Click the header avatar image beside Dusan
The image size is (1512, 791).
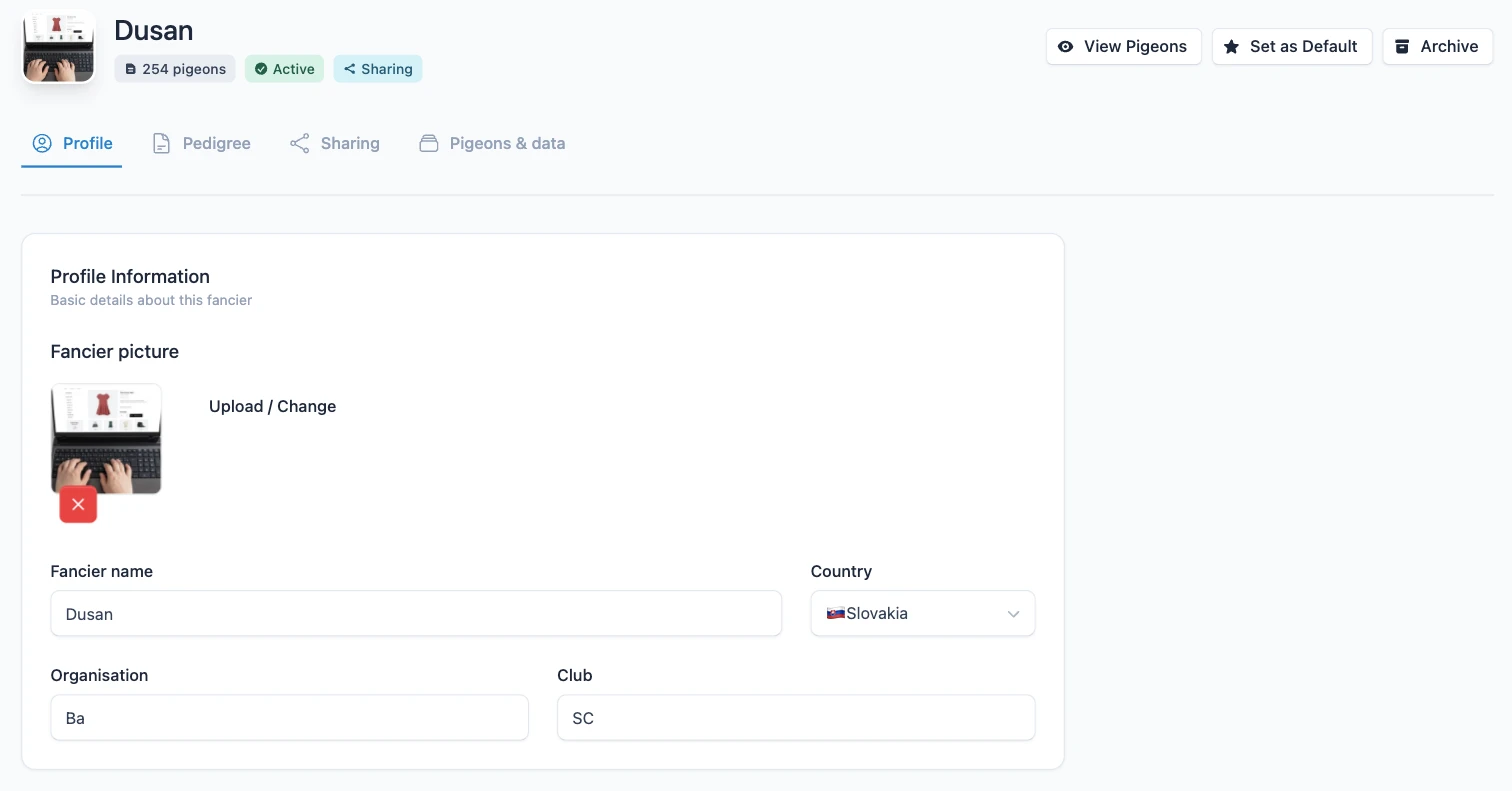point(58,47)
